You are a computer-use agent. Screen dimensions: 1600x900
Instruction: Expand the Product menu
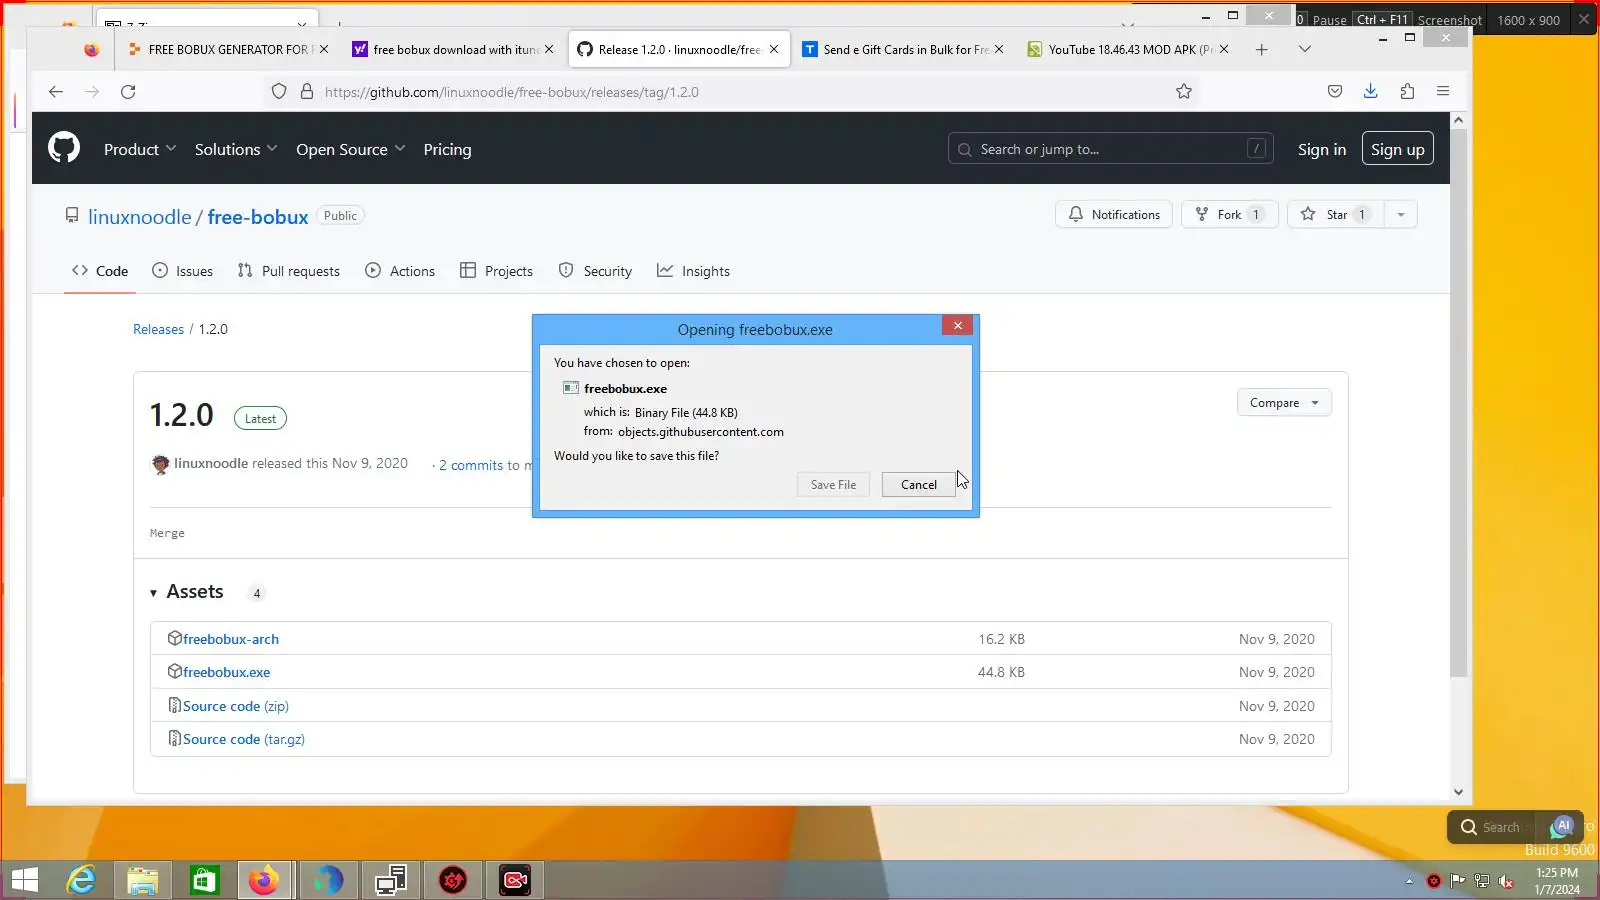140,149
